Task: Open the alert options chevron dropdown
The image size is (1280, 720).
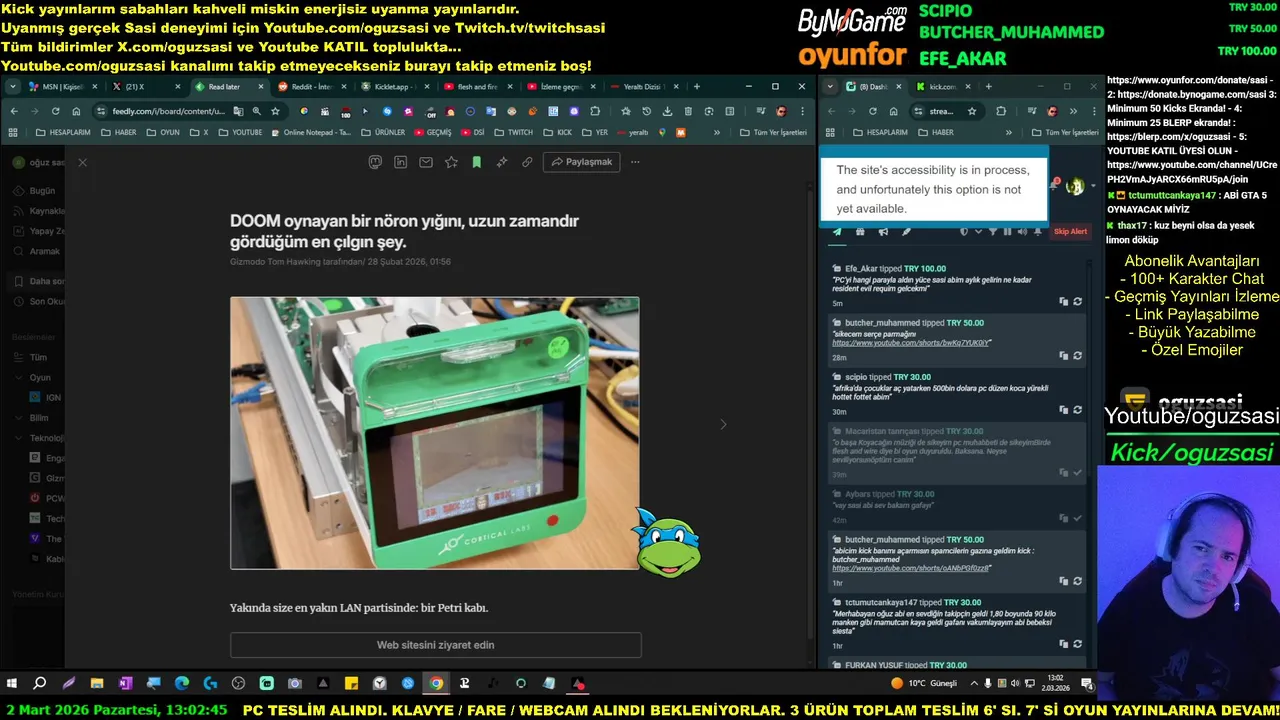Action: point(978,232)
